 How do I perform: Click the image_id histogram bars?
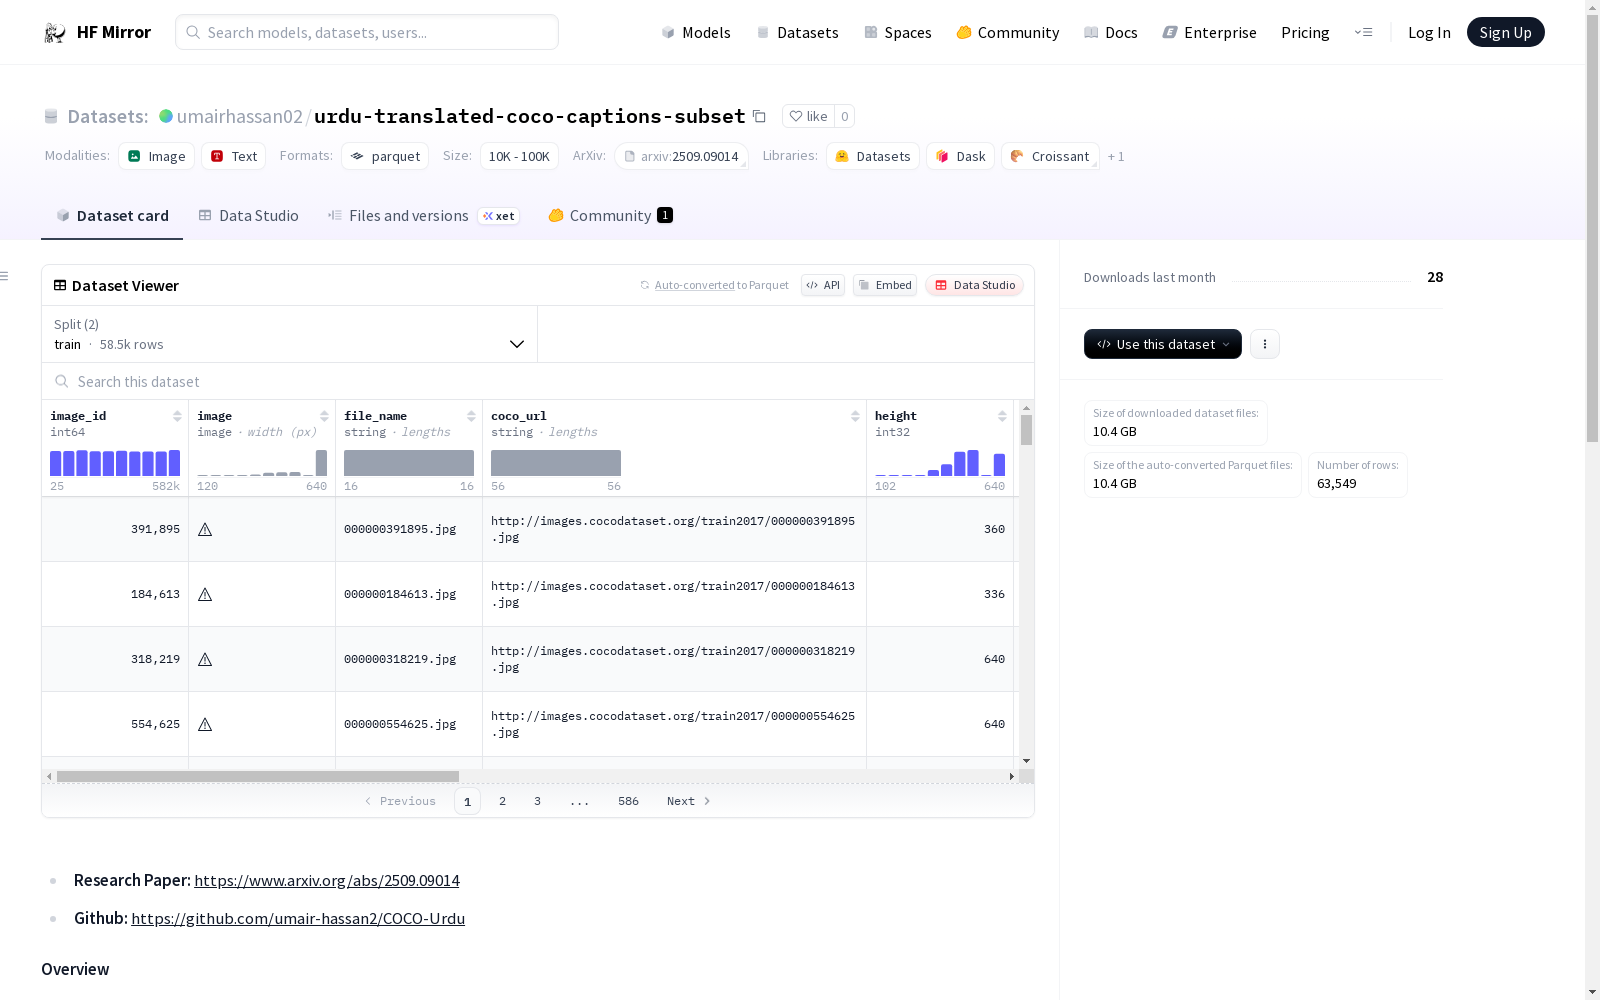point(115,463)
